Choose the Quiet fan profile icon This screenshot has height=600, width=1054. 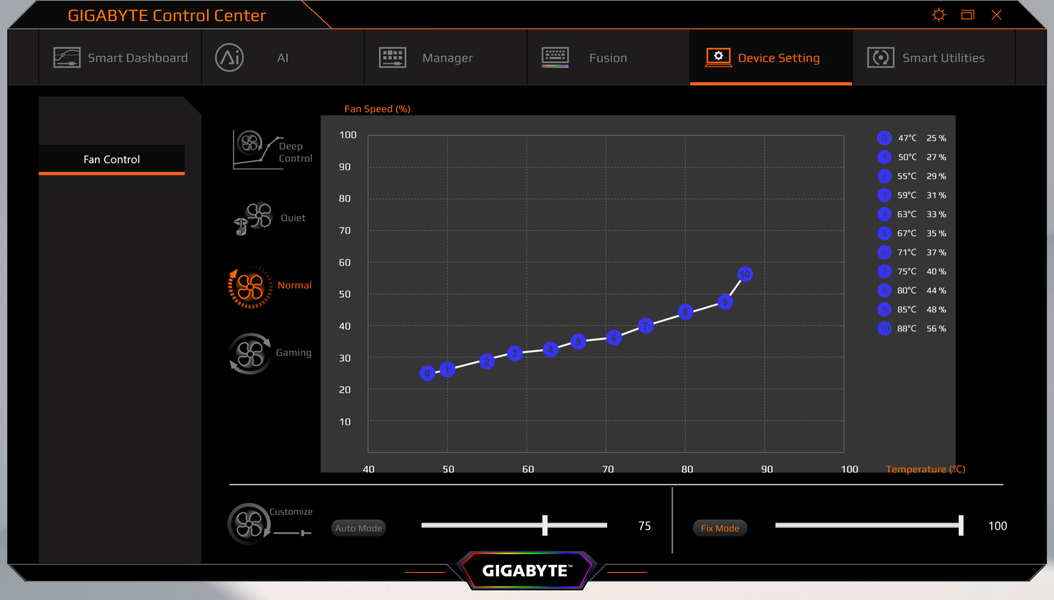coord(253,218)
